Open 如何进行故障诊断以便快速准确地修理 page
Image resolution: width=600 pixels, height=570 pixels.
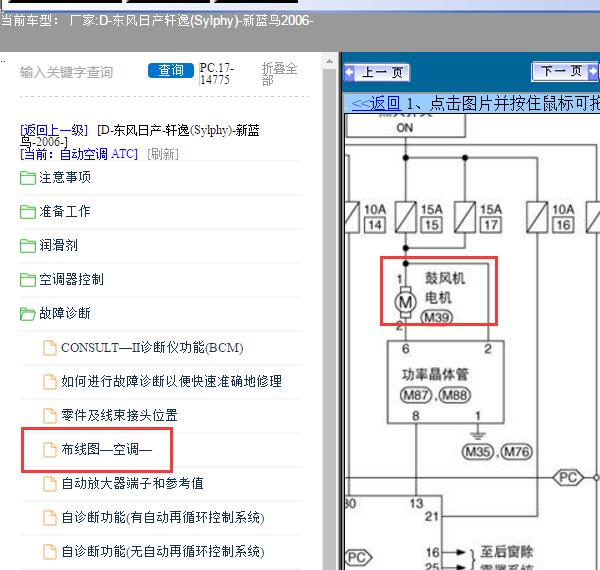coord(171,381)
